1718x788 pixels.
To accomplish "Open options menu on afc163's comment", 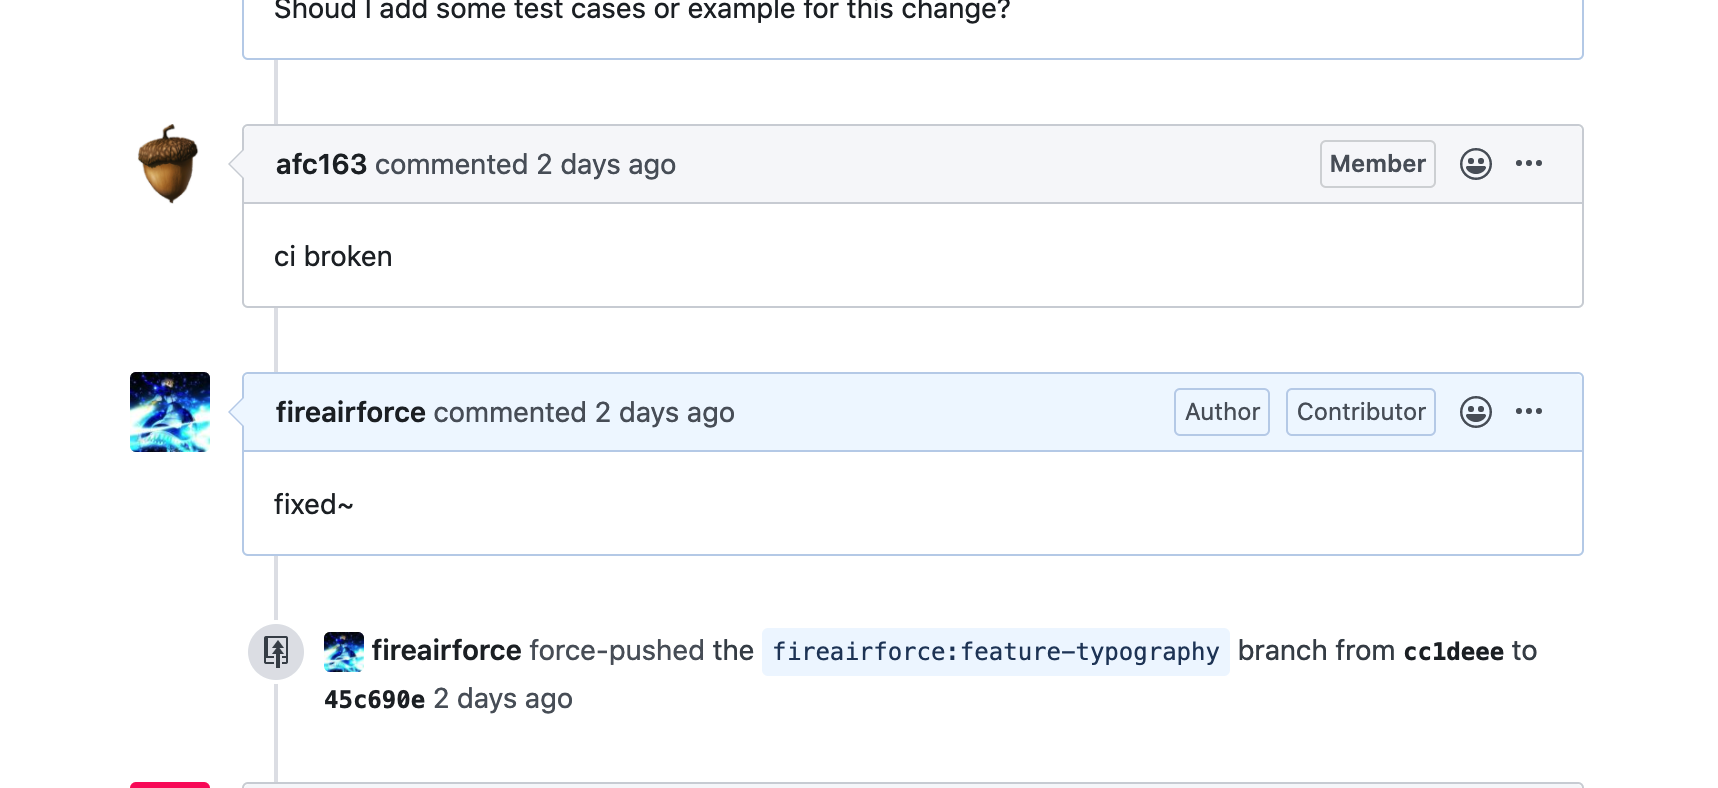I will point(1528,164).
